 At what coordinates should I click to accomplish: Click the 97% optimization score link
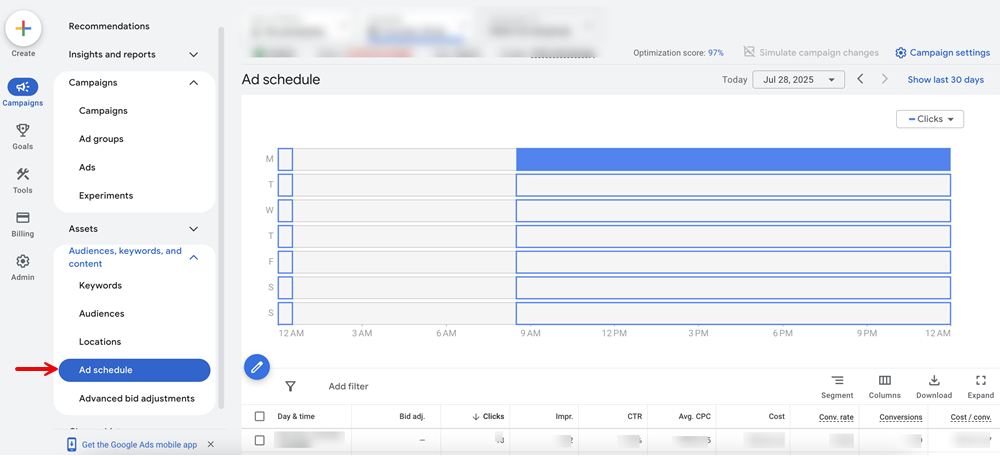click(716, 53)
